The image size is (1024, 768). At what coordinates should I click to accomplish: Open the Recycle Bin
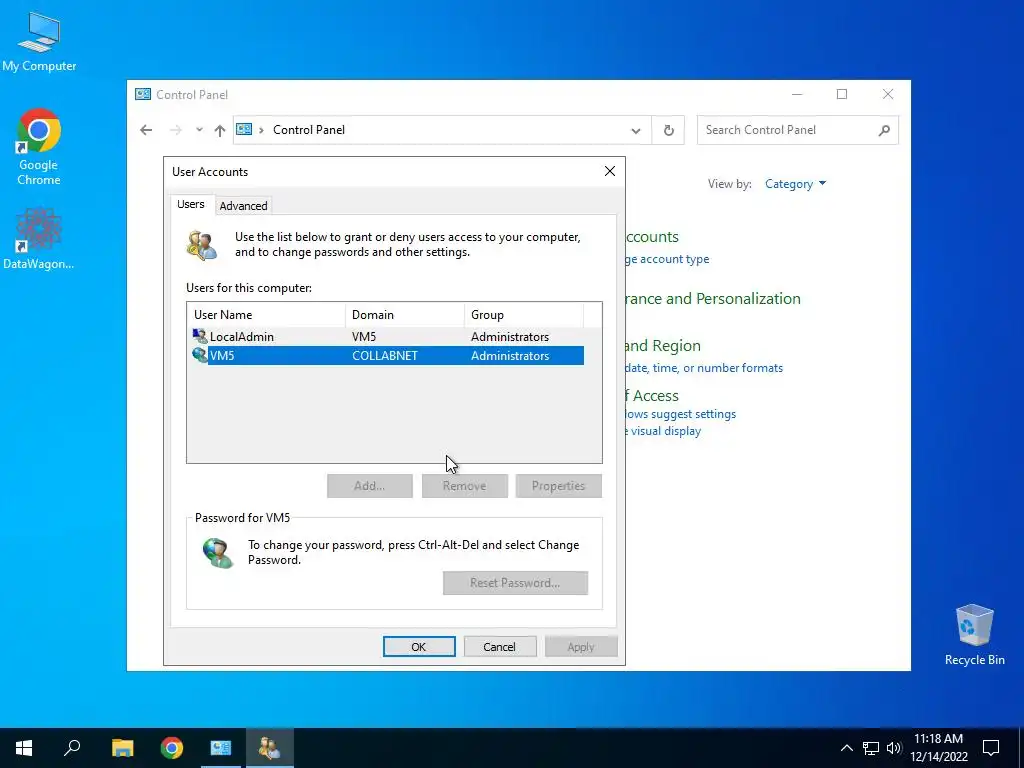(974, 635)
